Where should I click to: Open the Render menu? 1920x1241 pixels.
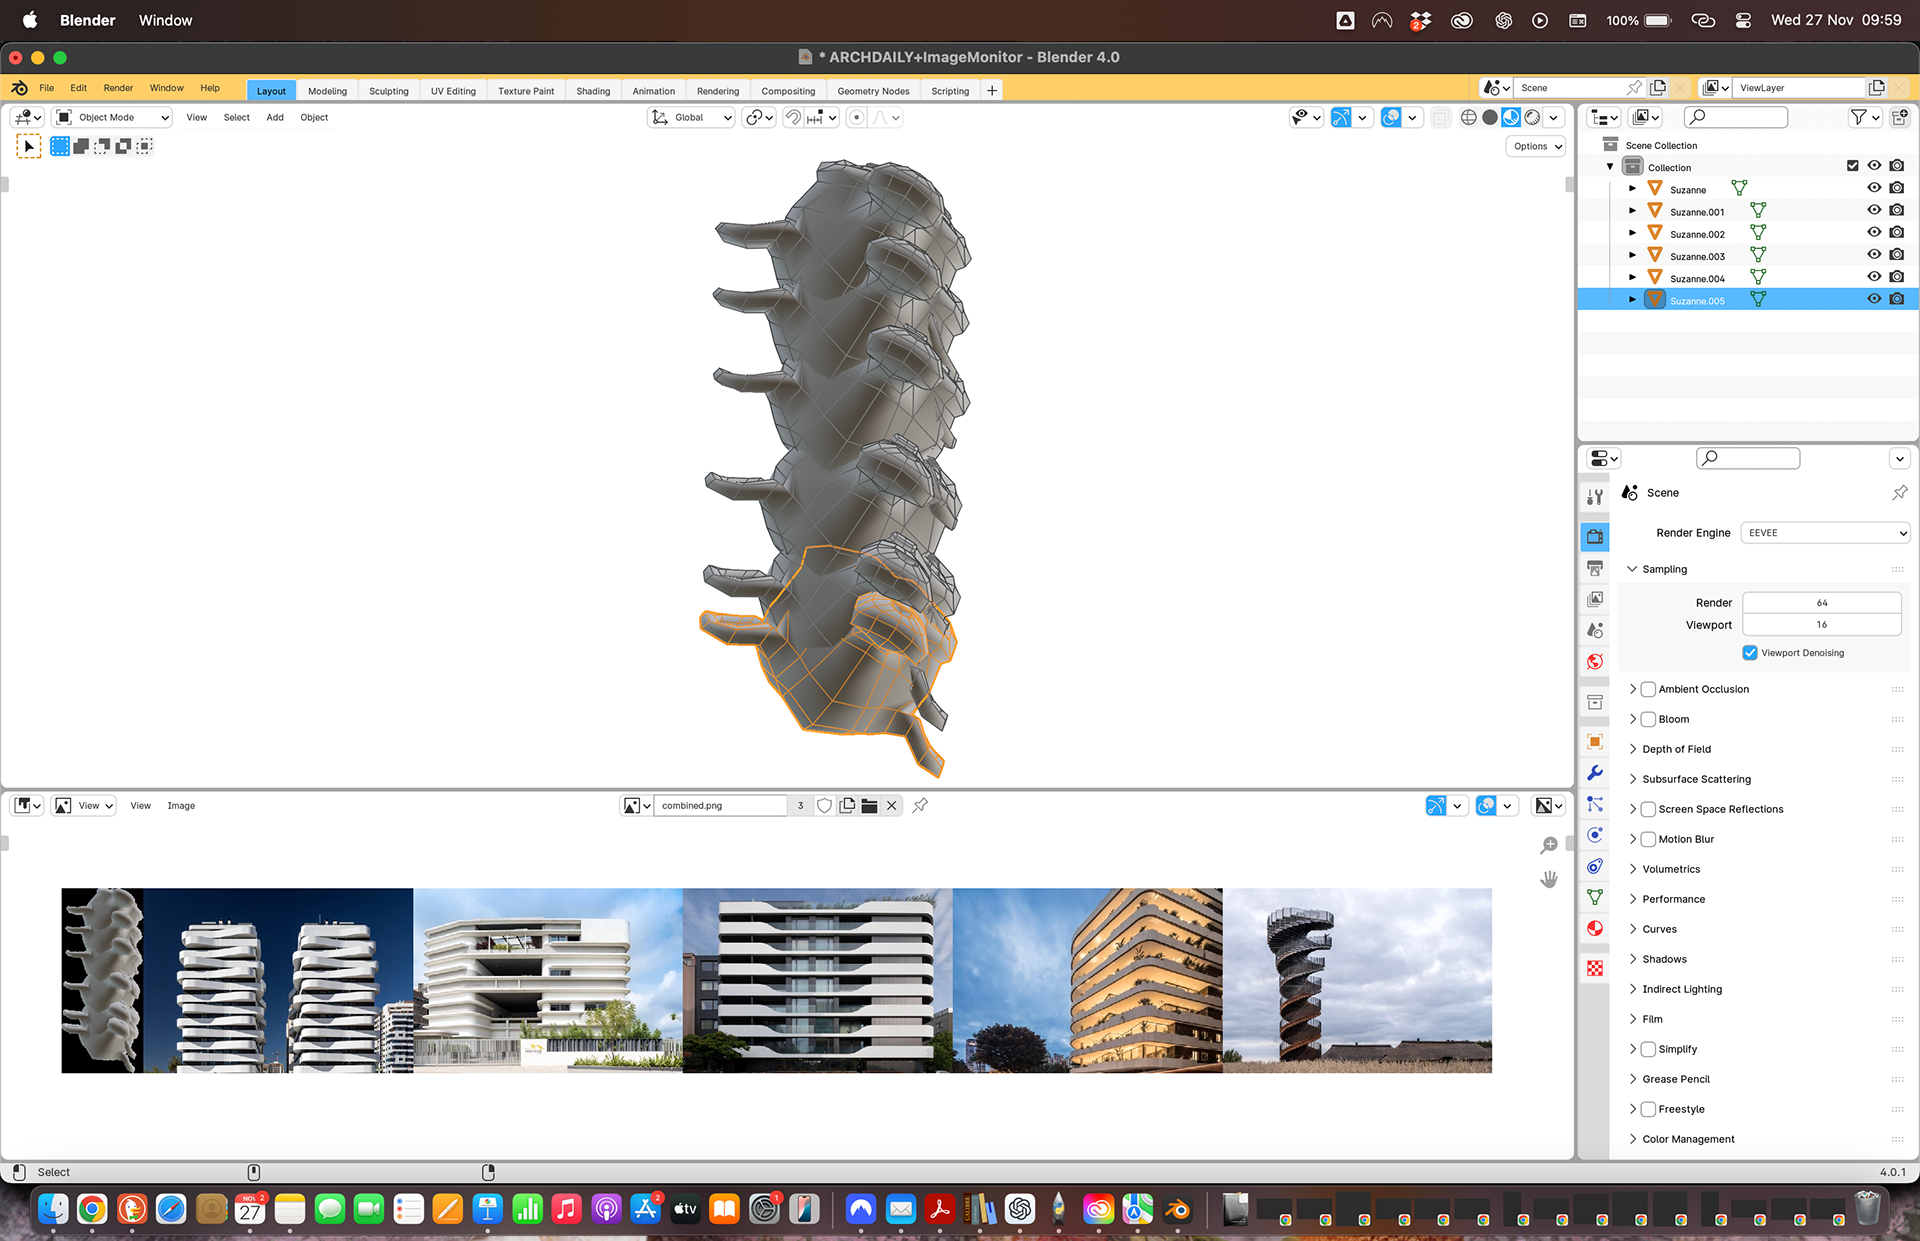tap(118, 88)
